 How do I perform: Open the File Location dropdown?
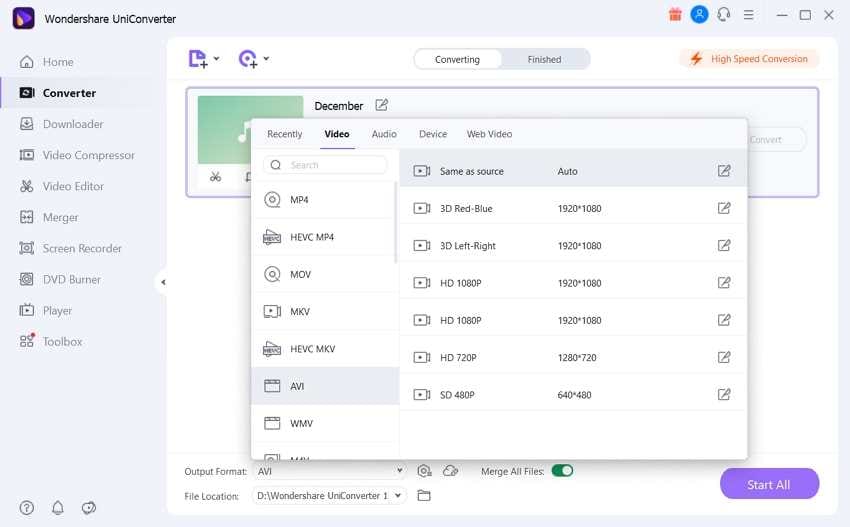pyautogui.click(x=329, y=496)
